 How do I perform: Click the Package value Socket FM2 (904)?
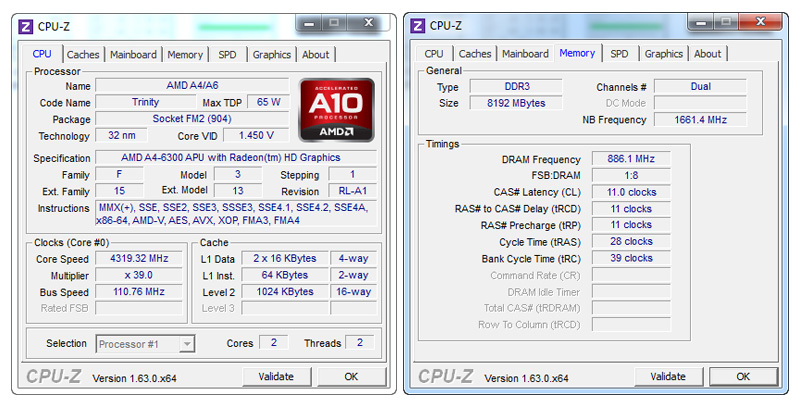[x=192, y=118]
